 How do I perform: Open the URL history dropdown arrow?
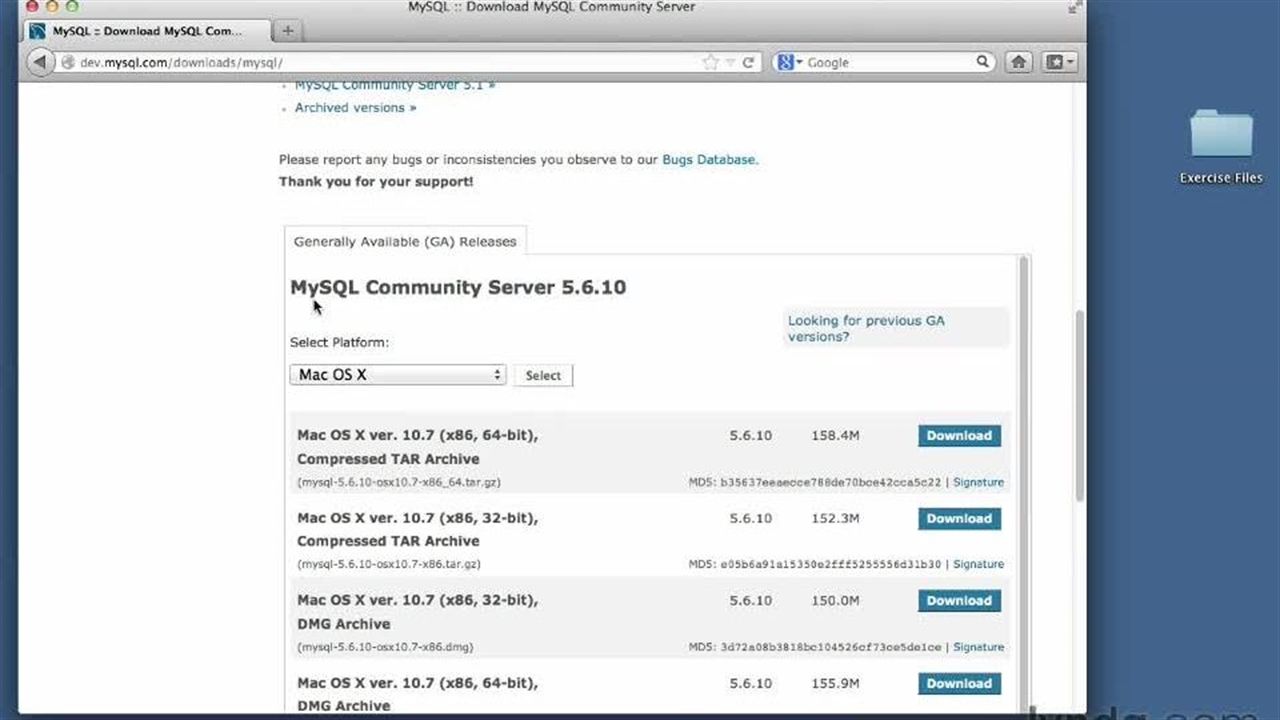(x=730, y=62)
